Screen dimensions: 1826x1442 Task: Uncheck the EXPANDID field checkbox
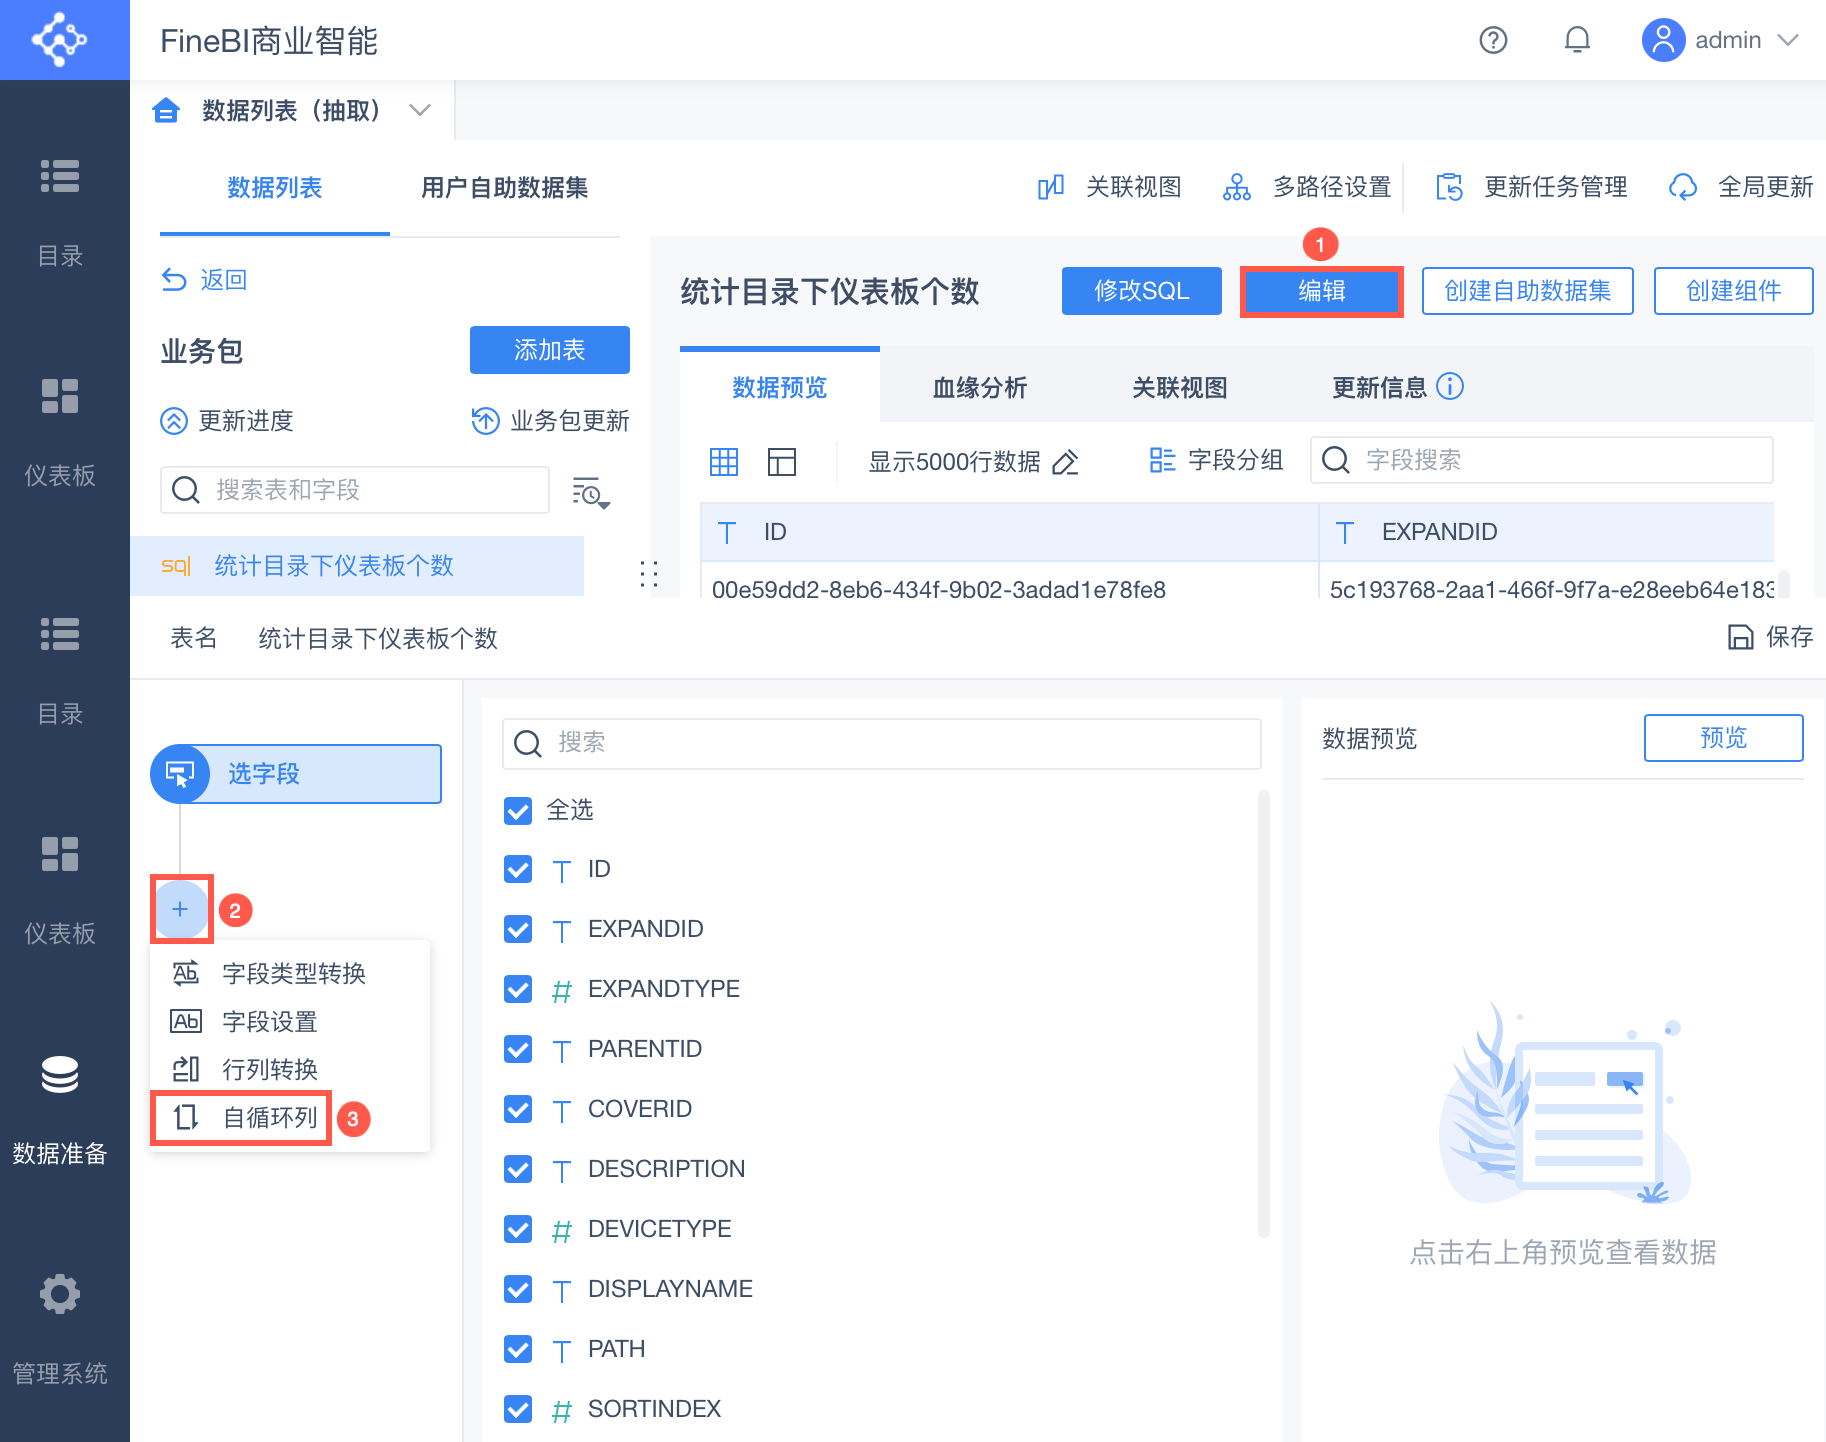click(x=518, y=929)
